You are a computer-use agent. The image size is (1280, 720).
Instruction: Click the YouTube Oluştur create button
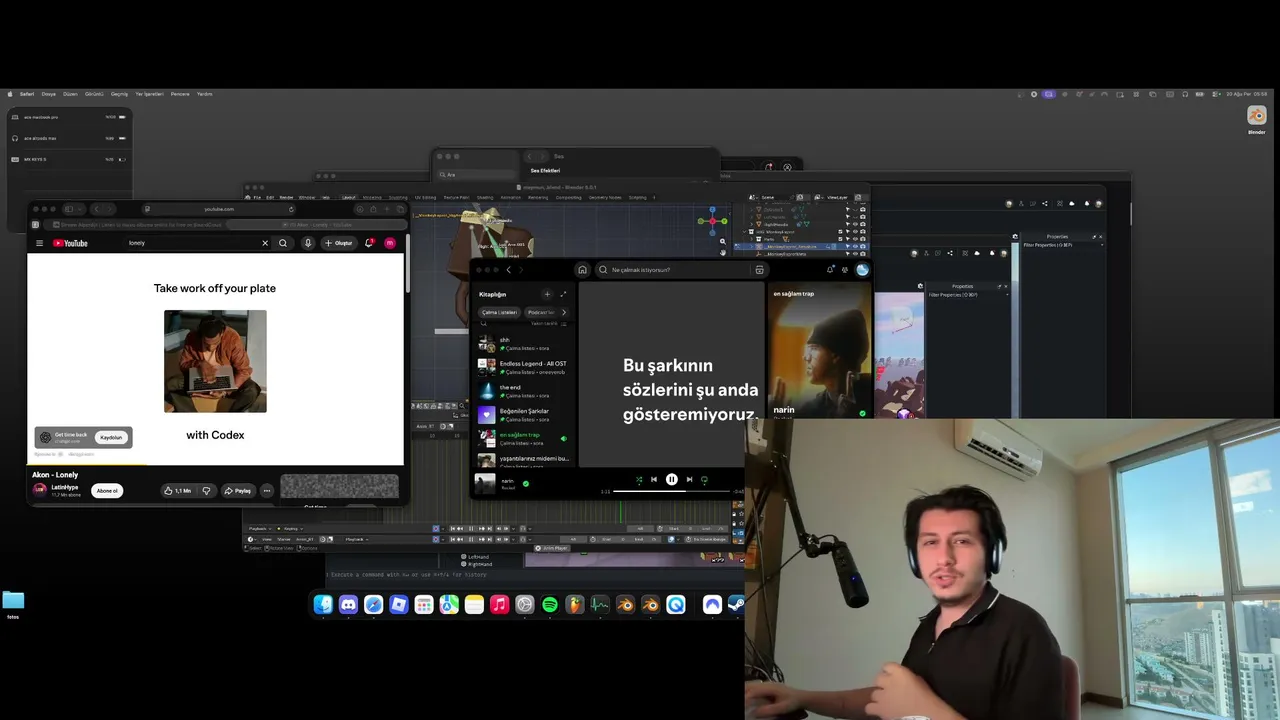pos(338,243)
